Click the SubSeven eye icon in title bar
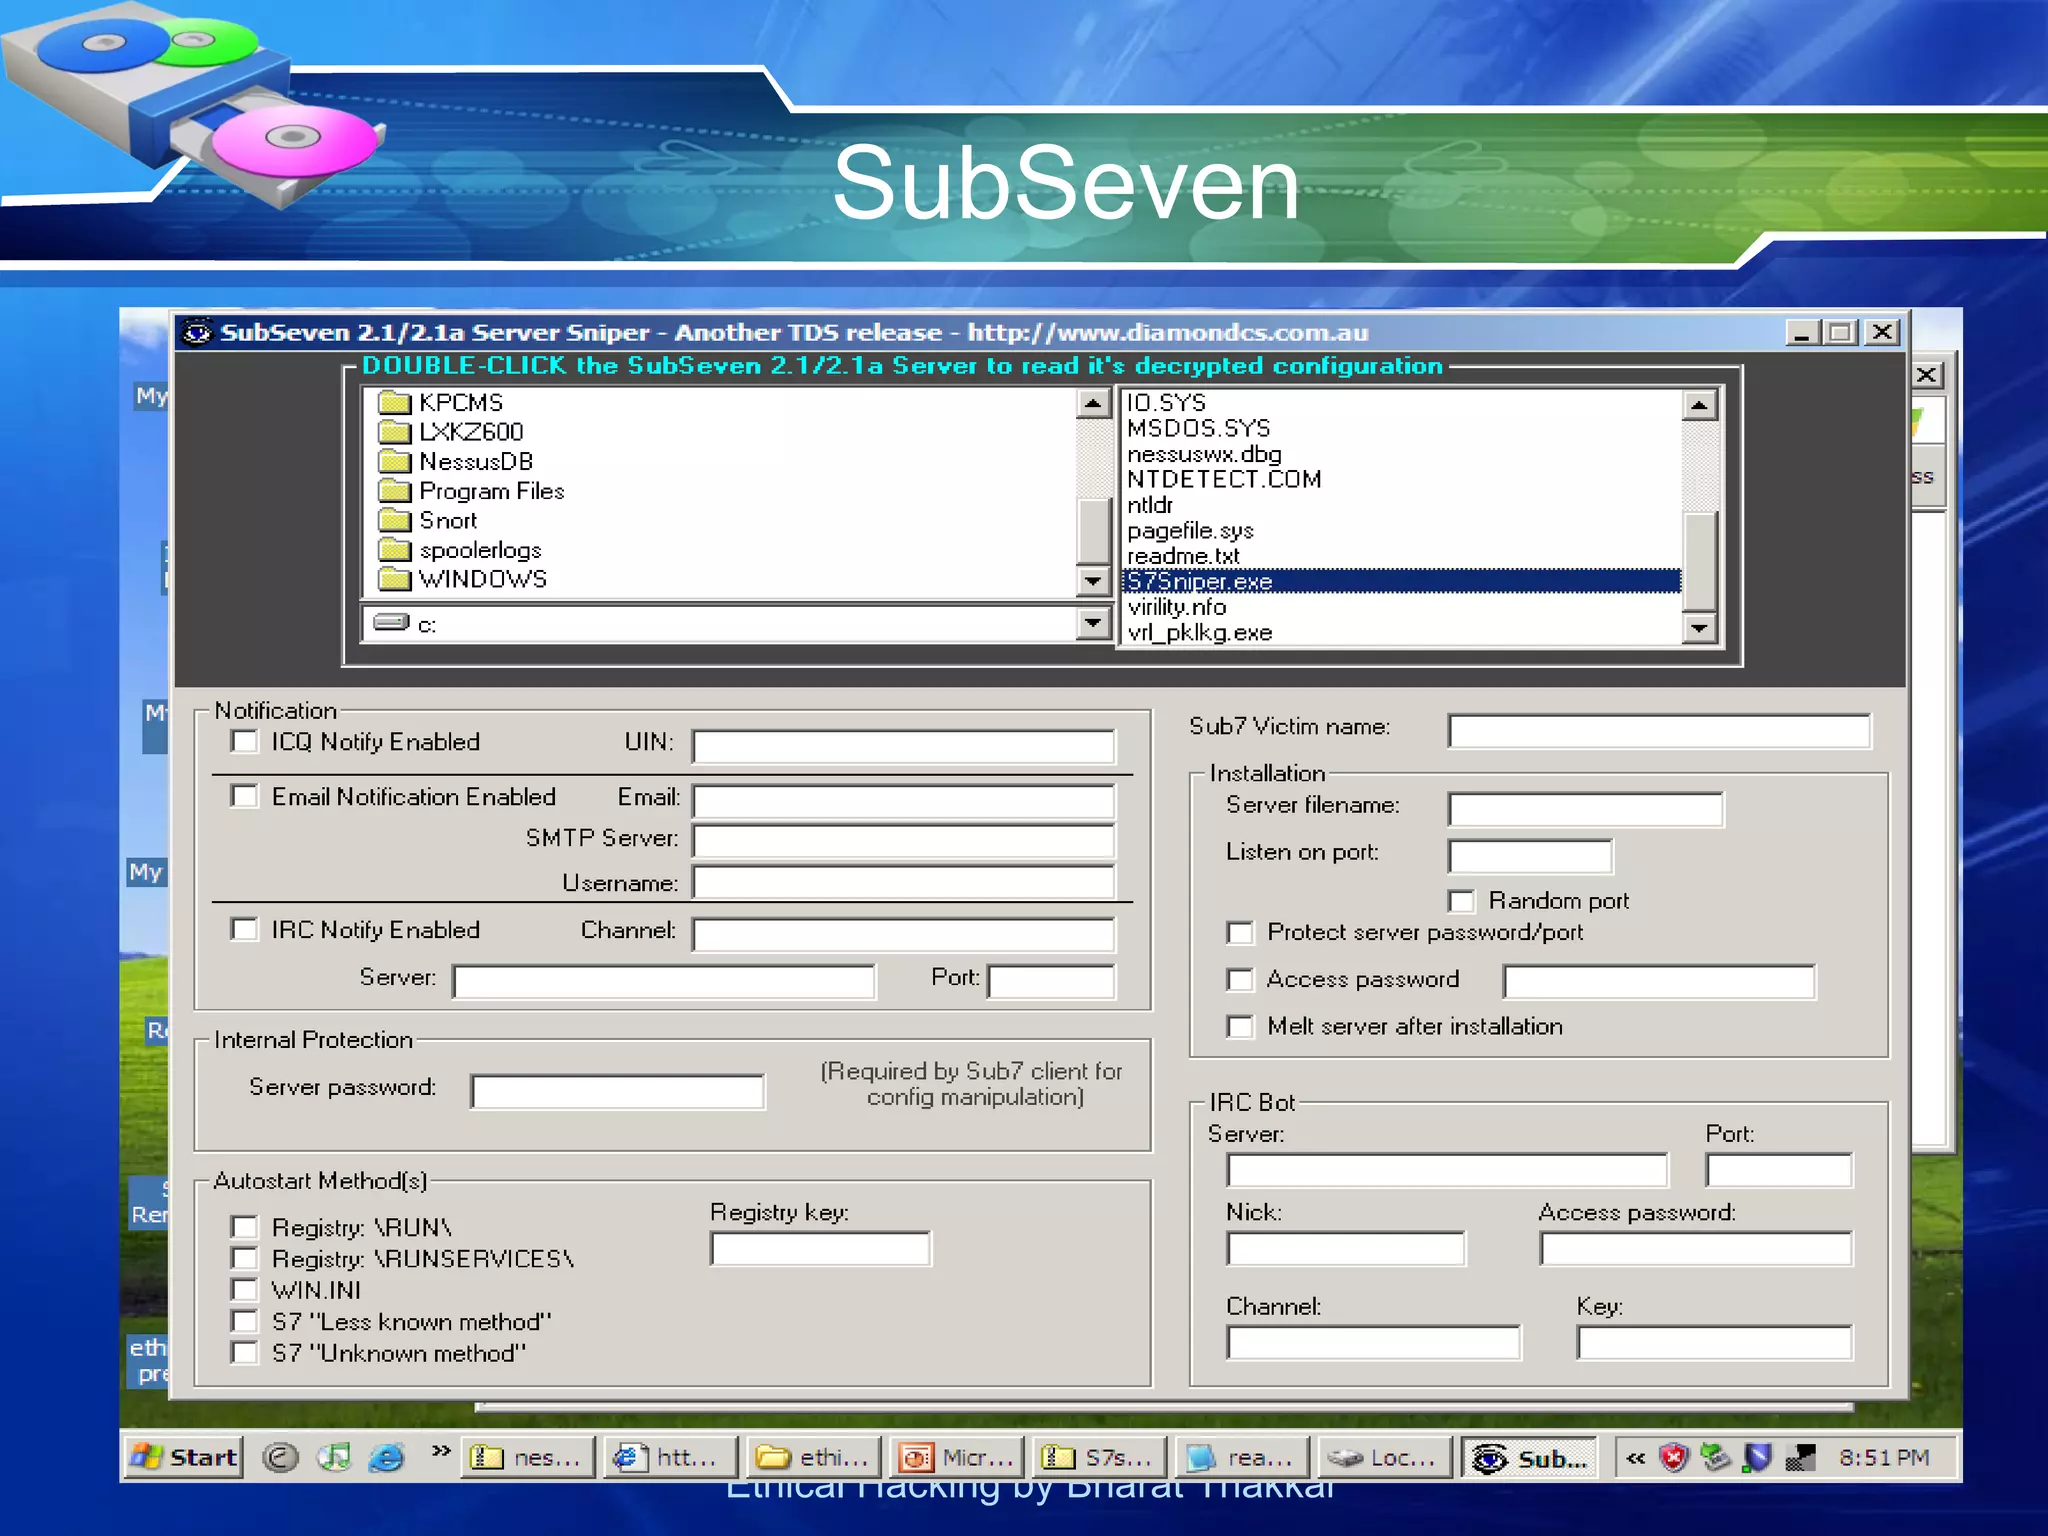 [x=198, y=333]
